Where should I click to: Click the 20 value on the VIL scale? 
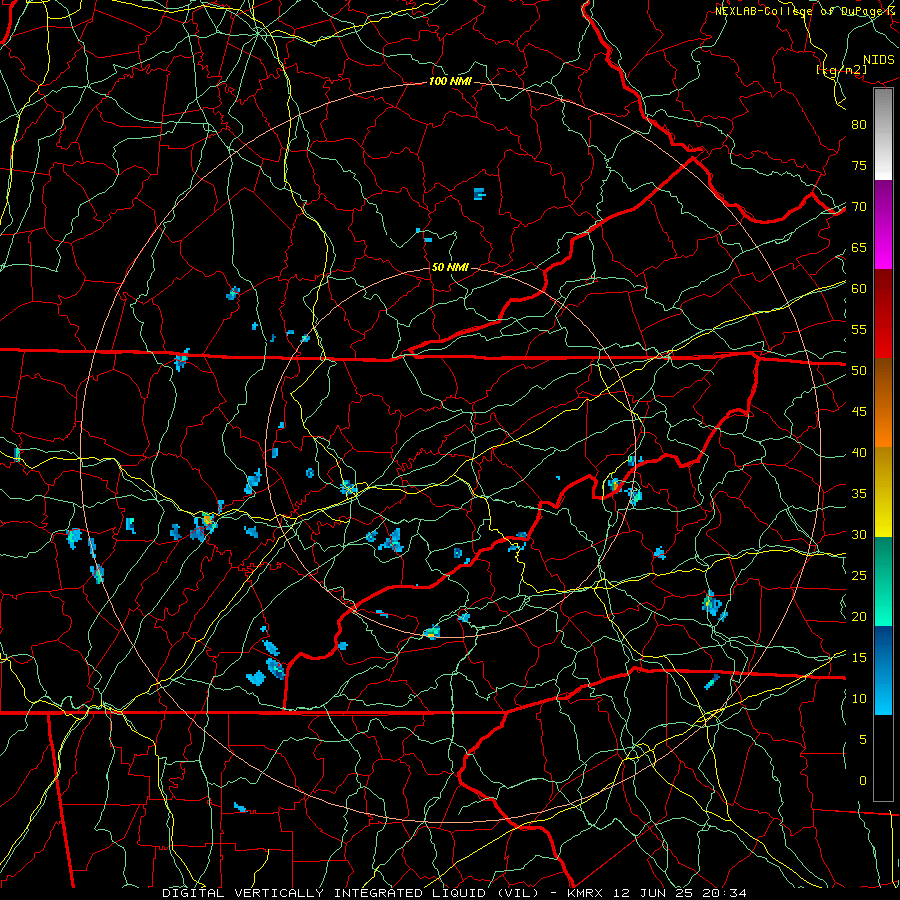coord(859,617)
